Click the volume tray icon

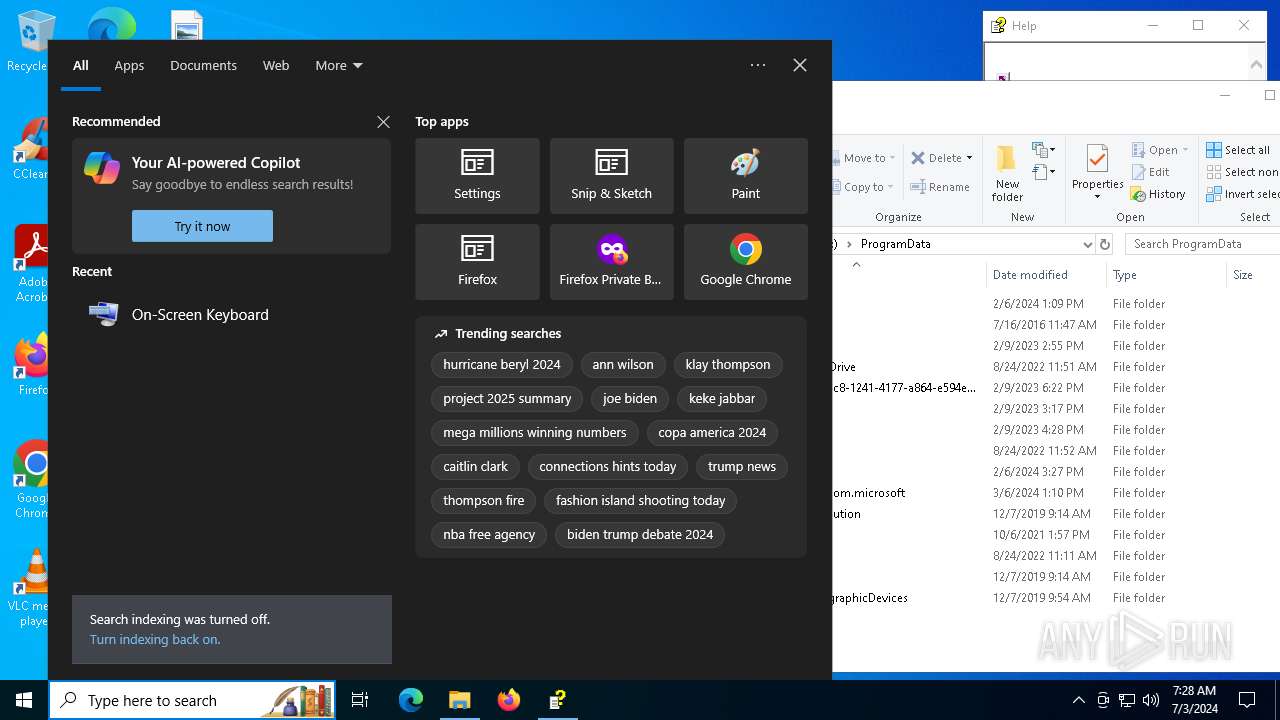1151,700
